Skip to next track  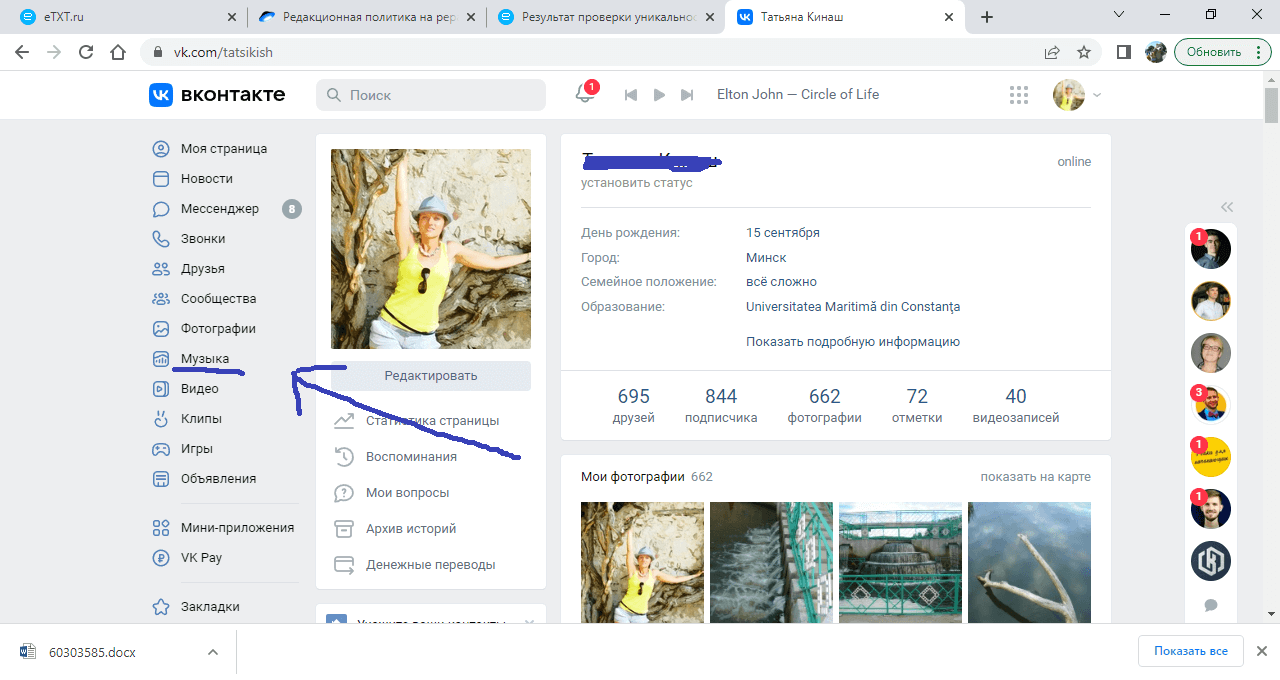coord(687,94)
